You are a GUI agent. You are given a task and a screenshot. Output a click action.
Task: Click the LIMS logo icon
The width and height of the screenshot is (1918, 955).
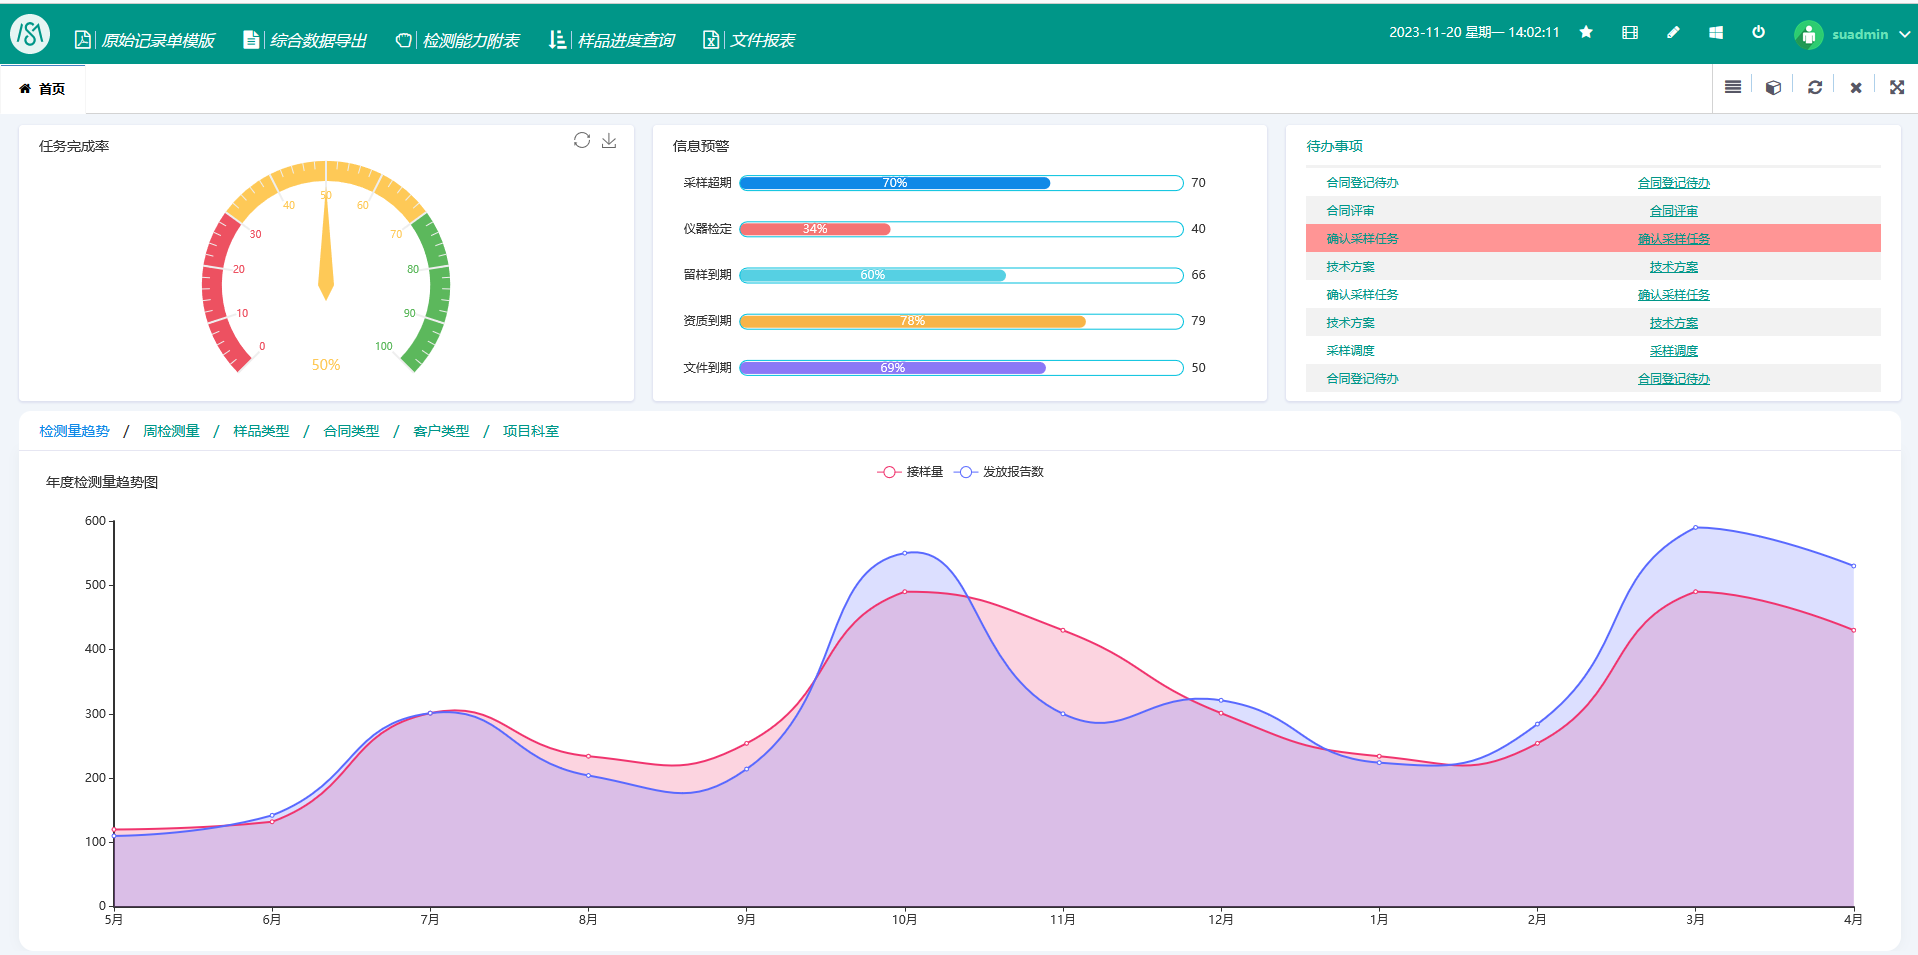coord(30,34)
